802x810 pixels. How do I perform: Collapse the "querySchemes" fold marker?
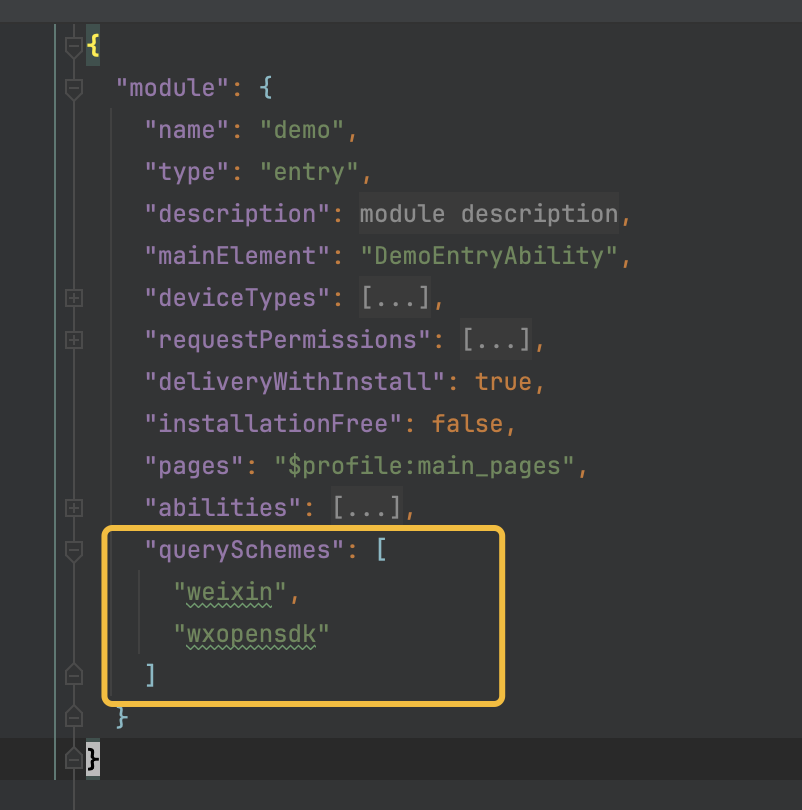tap(74, 551)
